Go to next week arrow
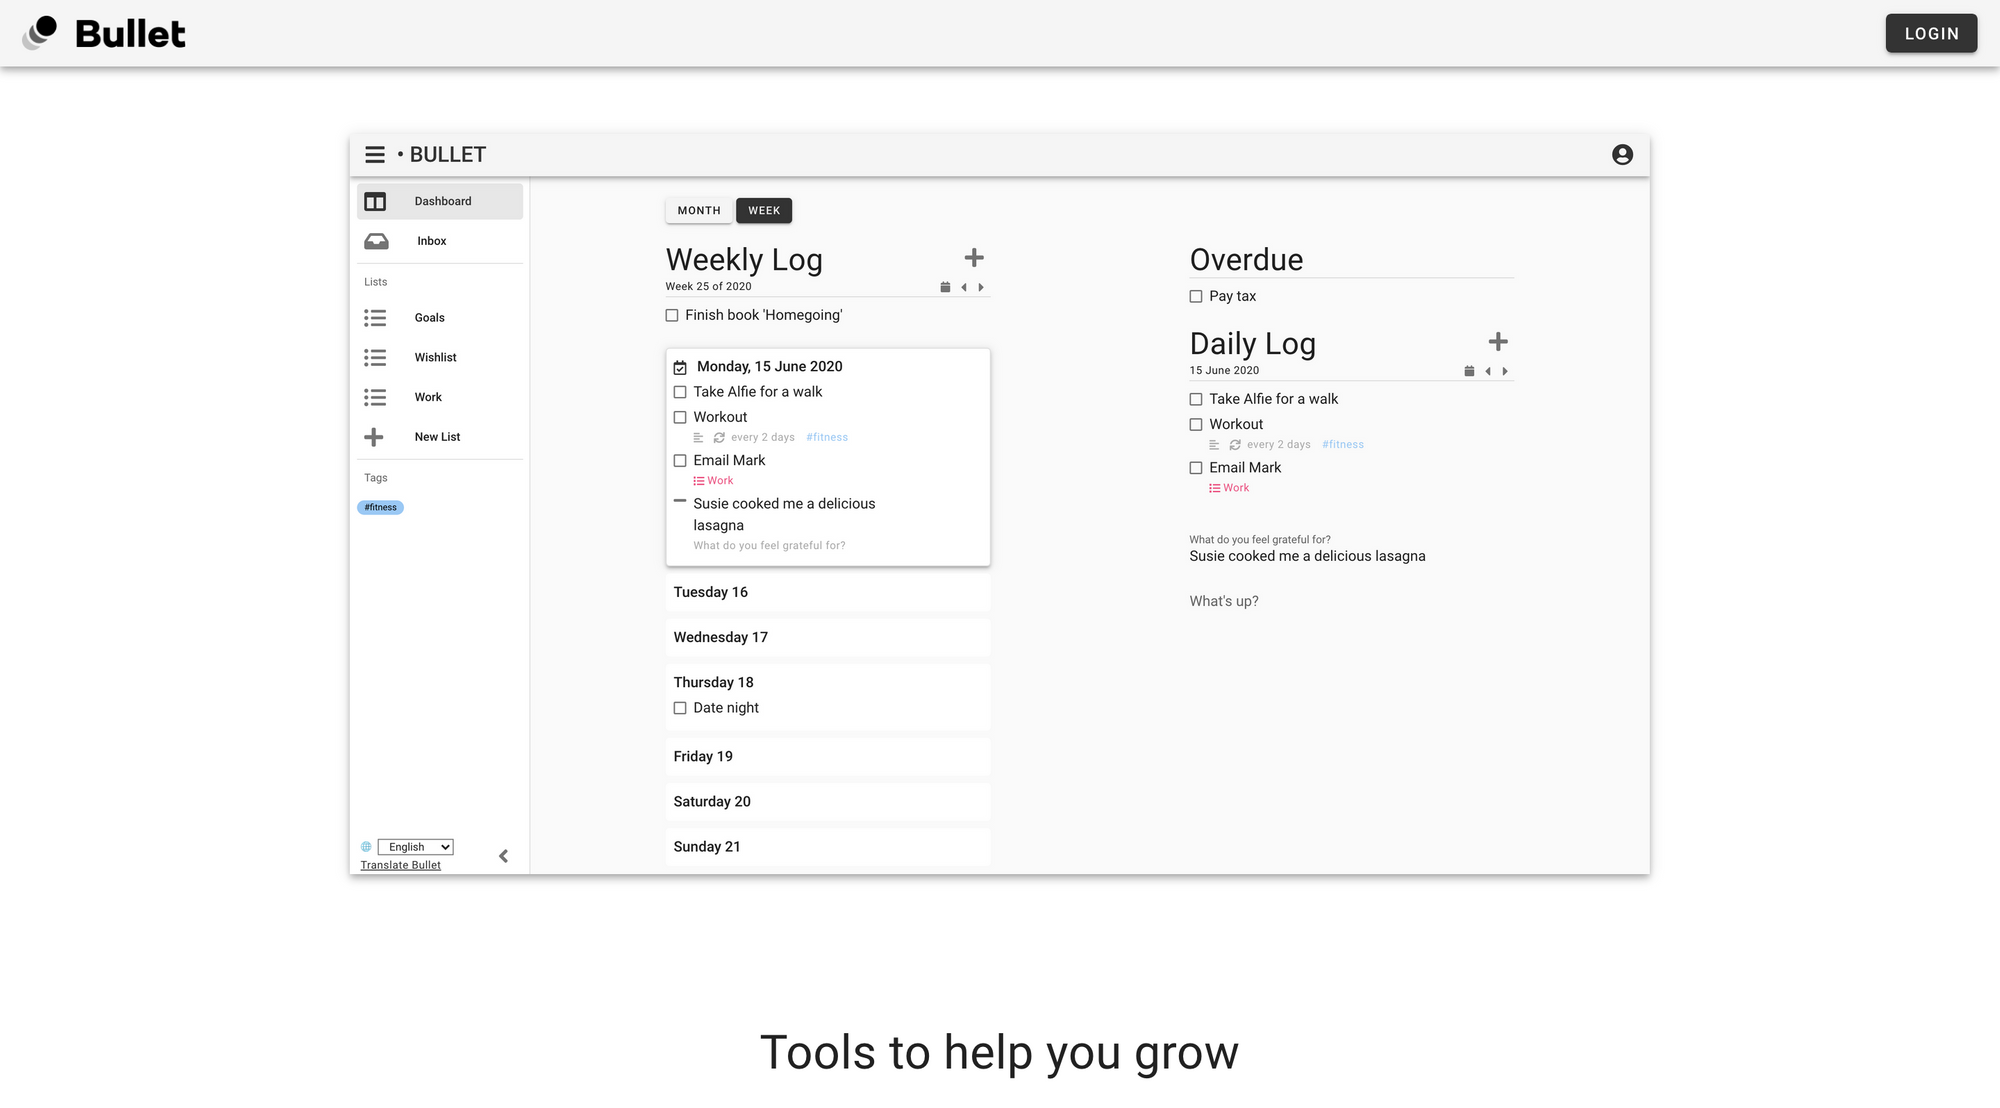Viewport: 2000px width, 1108px height. [x=981, y=287]
